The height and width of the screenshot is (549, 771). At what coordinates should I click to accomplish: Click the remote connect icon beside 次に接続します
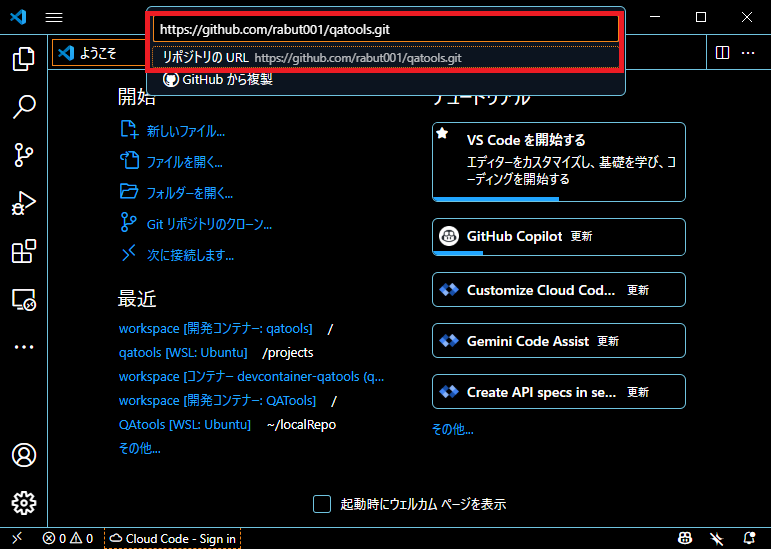pyautogui.click(x=129, y=254)
